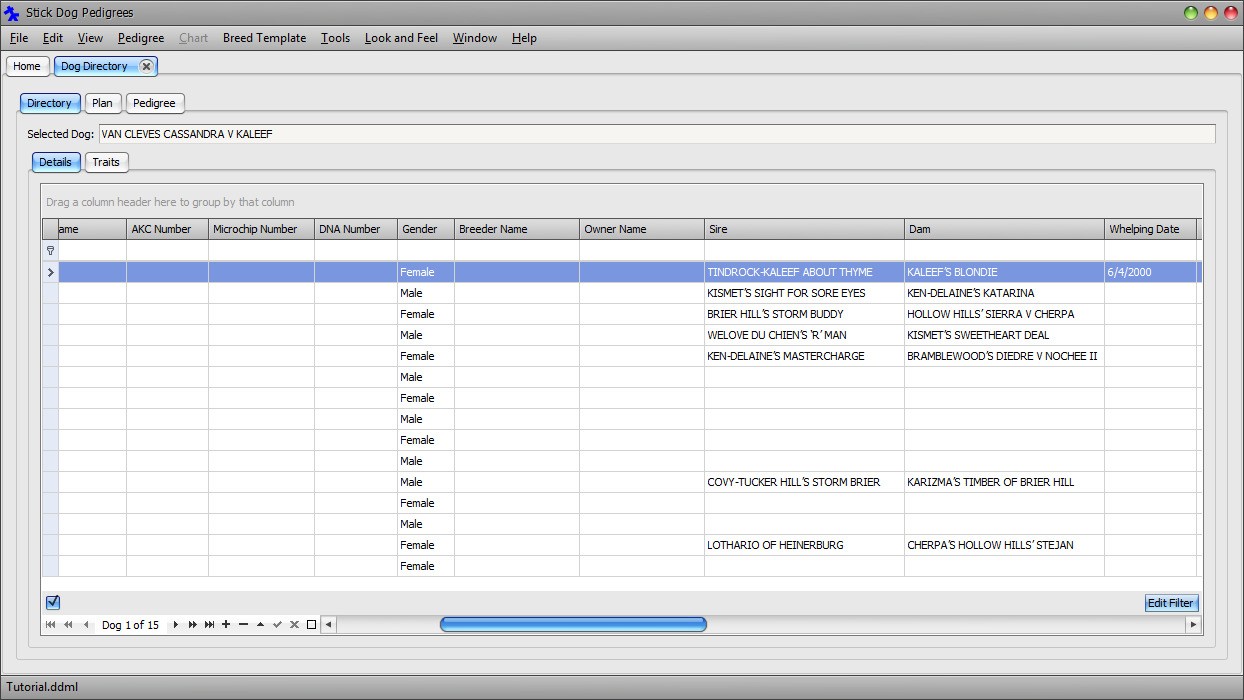The height and width of the screenshot is (700, 1244).
Task: Add a new dog record with plus icon
Action: click(226, 625)
